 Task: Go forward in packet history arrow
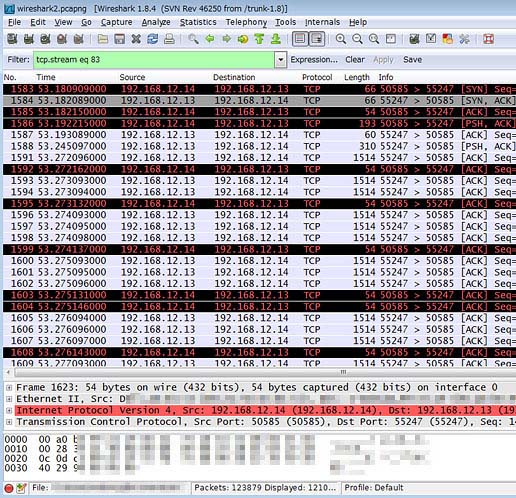(x=227, y=39)
